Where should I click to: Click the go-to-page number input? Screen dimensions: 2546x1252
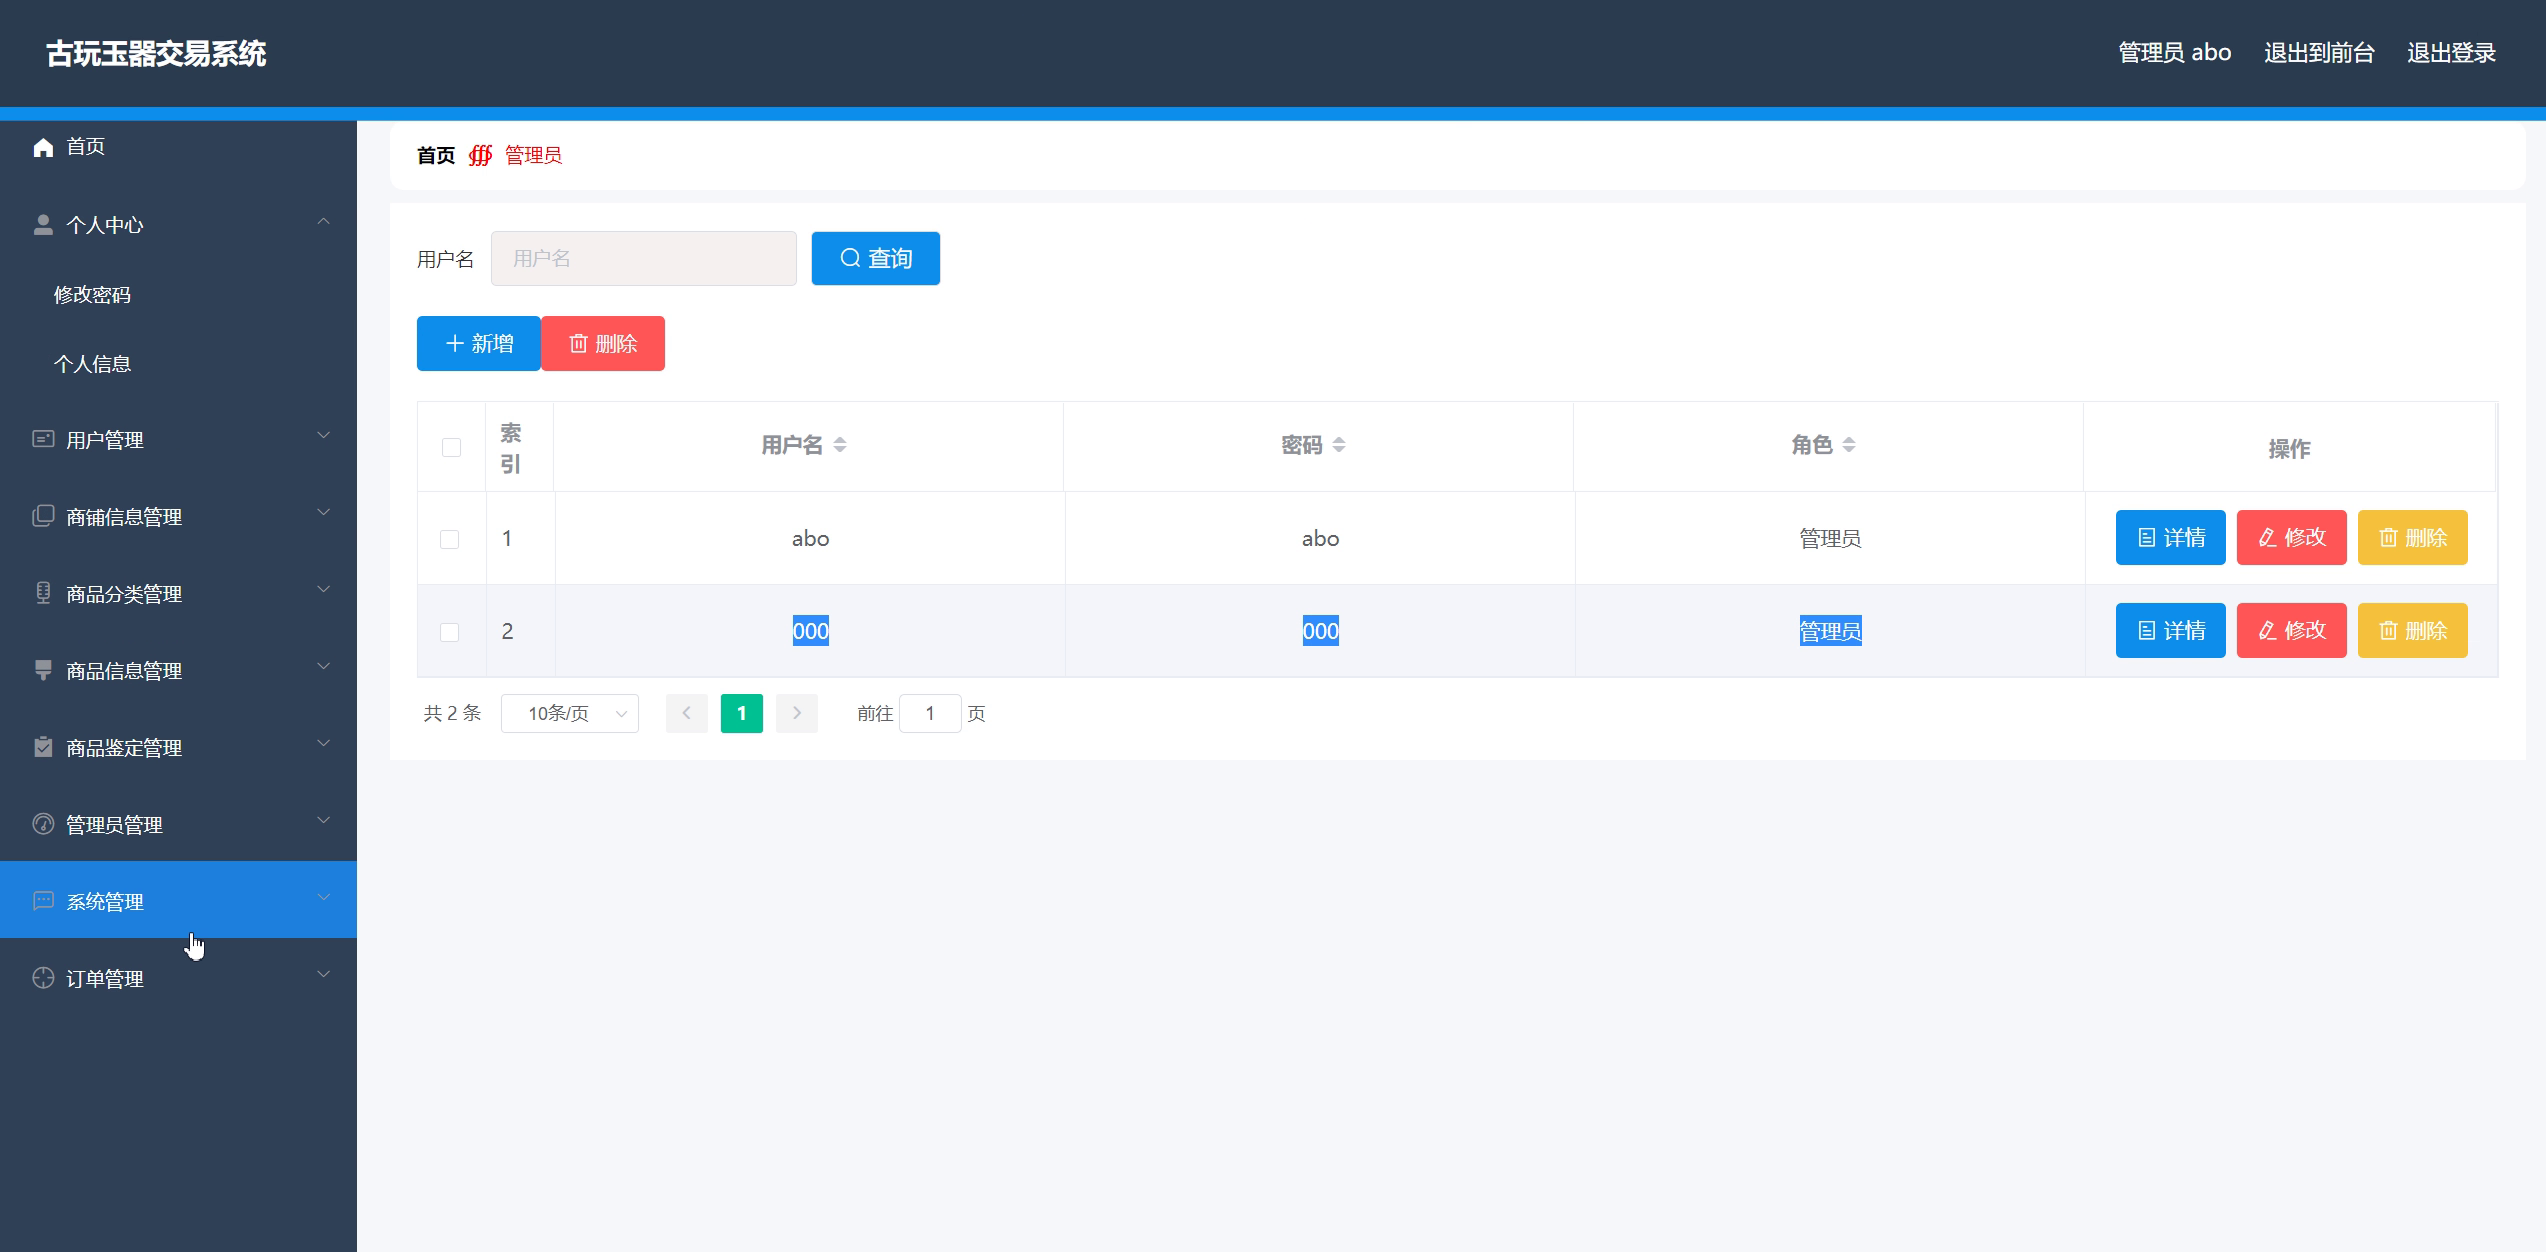[x=930, y=713]
